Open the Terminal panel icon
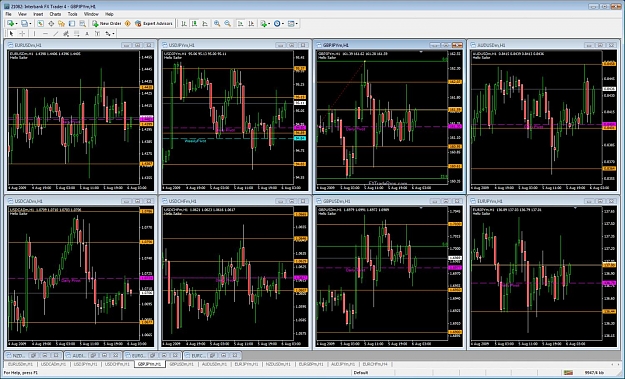 coord(72,24)
